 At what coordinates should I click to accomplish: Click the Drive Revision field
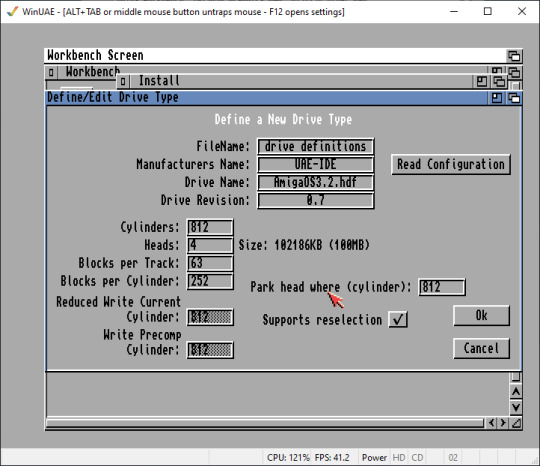tap(315, 200)
